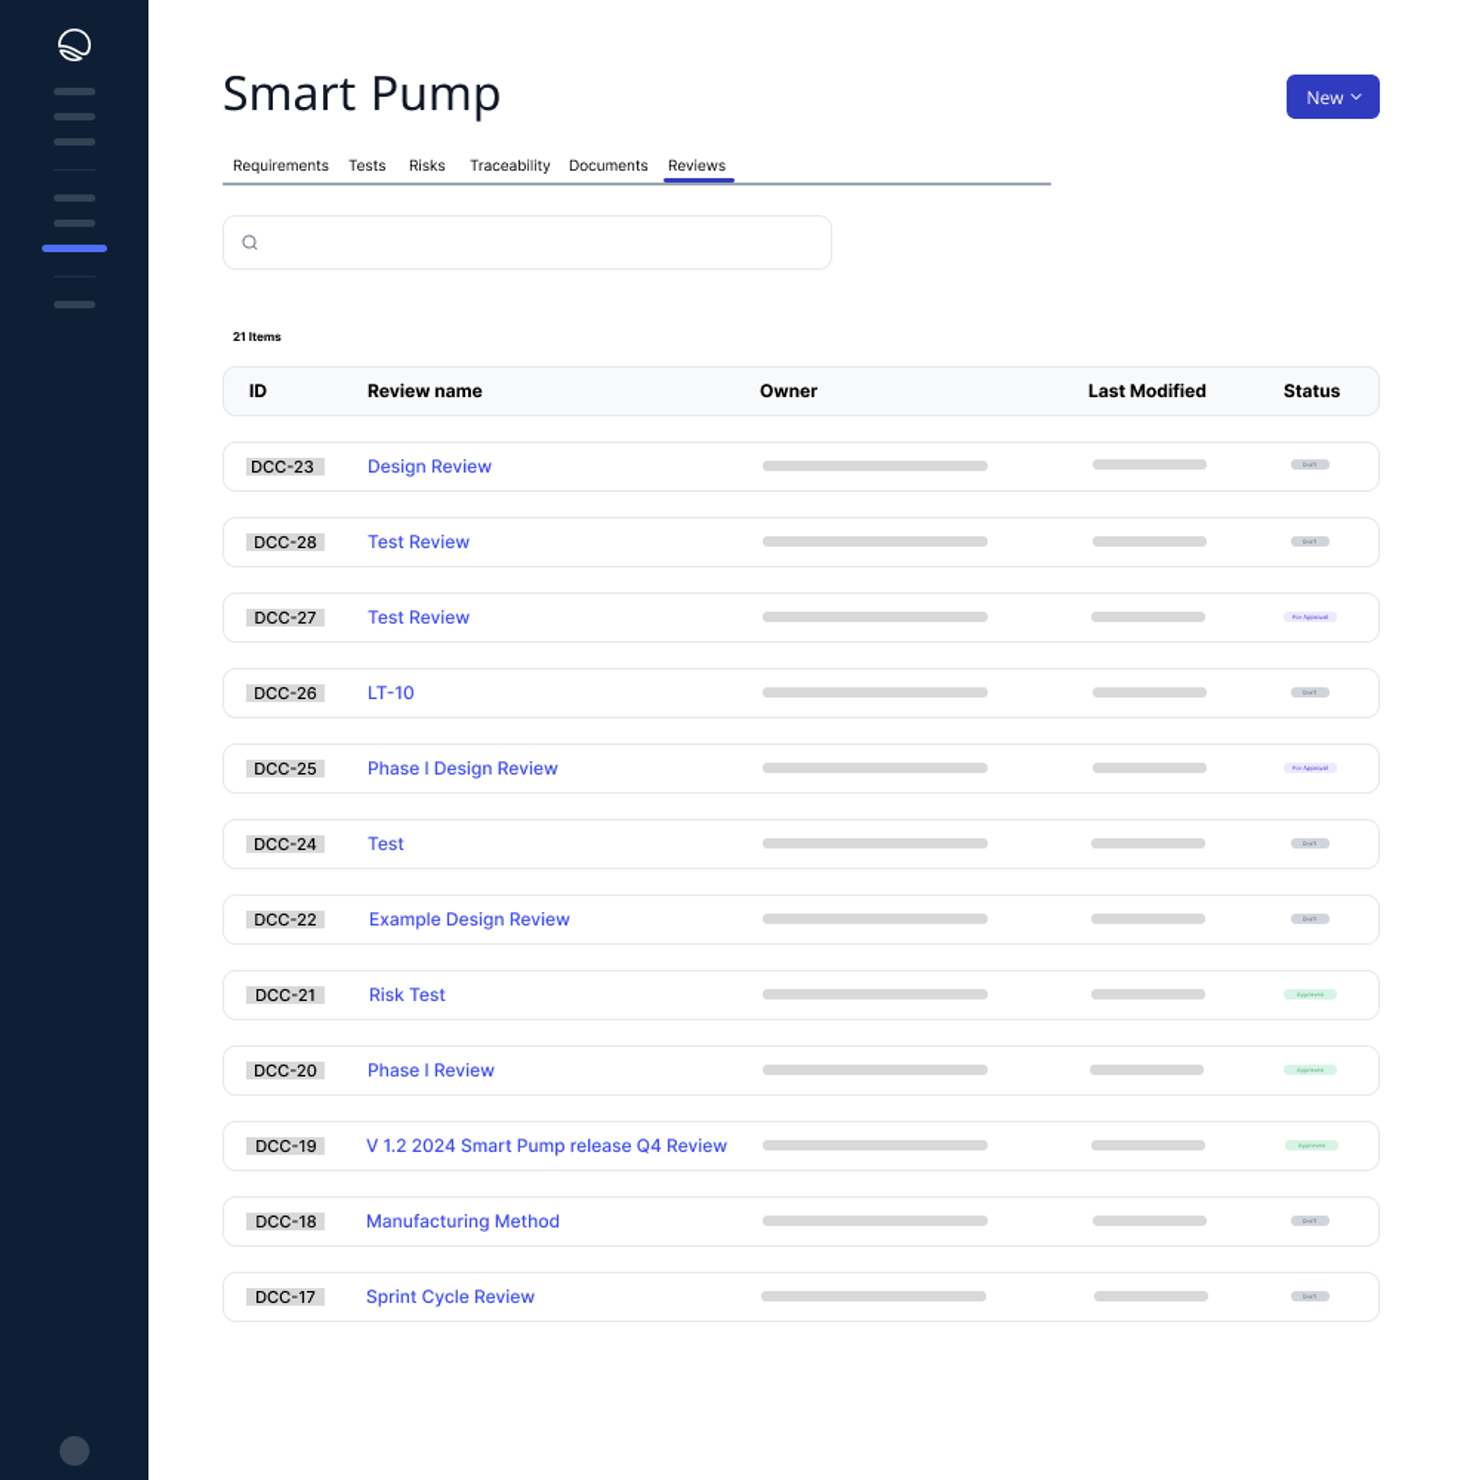
Task: Click the 21 Items count label
Action: tap(257, 337)
